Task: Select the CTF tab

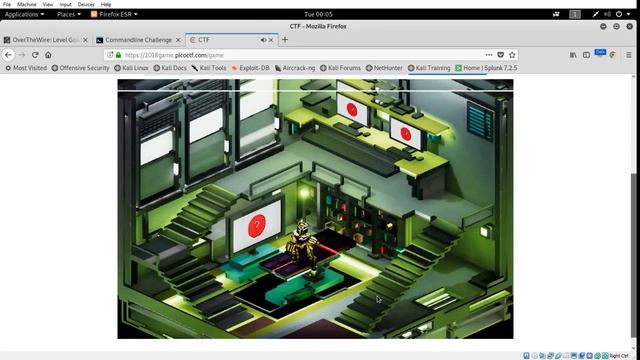Action: (x=231, y=40)
